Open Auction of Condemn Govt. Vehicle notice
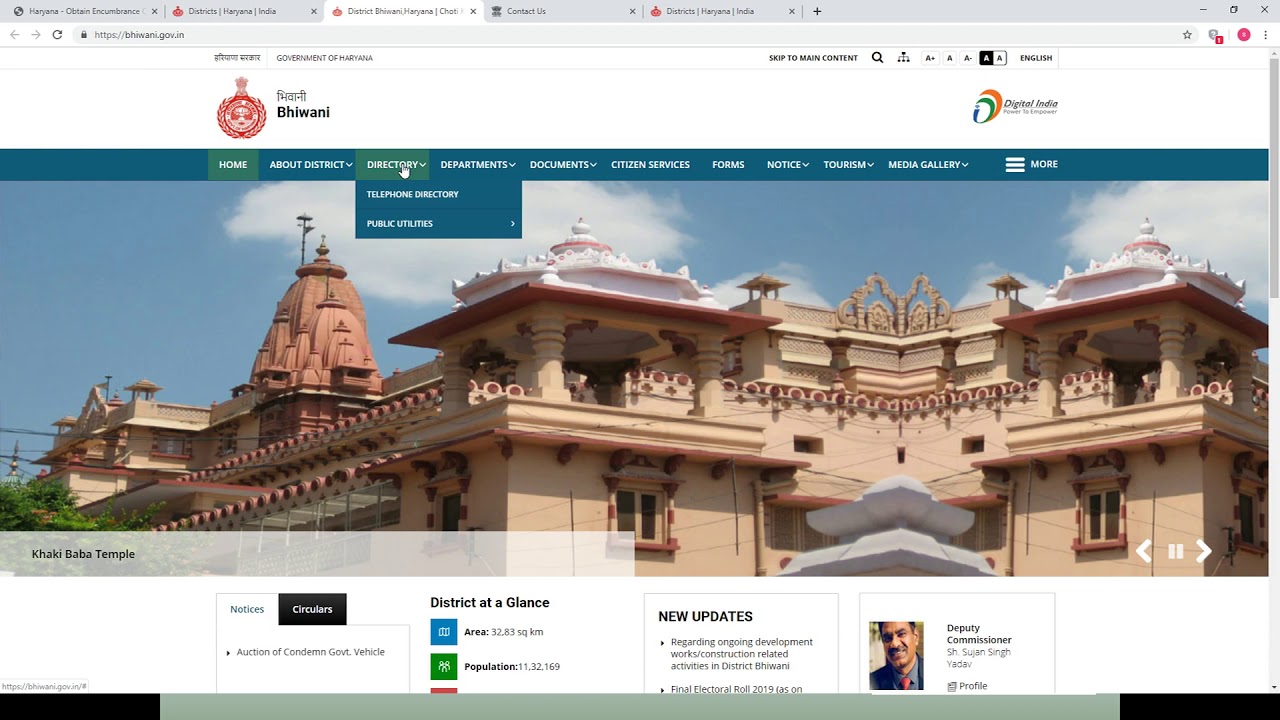This screenshot has height=720, width=1280. [310, 652]
